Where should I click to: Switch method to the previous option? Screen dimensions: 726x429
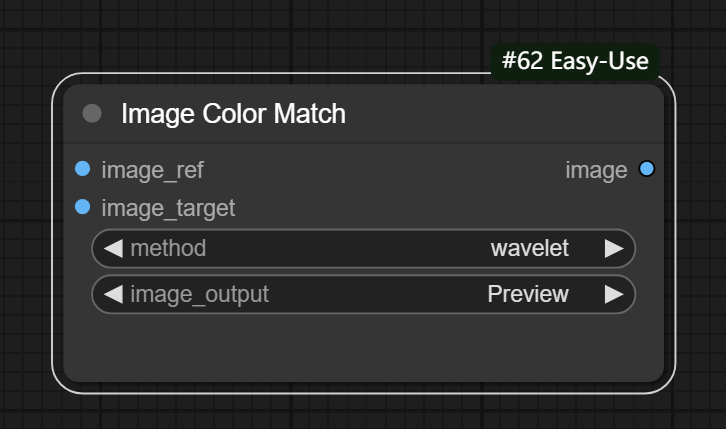click(113, 249)
